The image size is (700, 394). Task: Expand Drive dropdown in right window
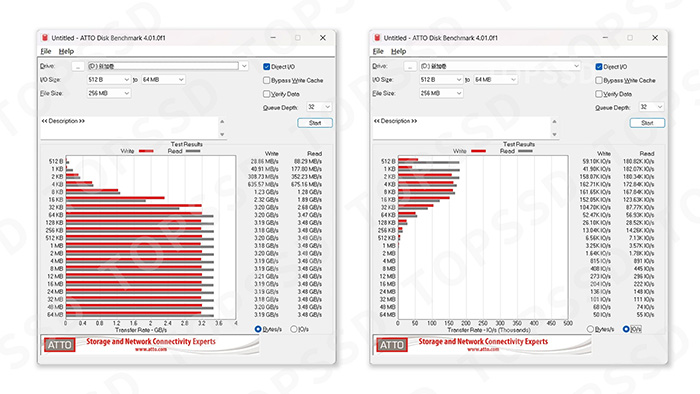click(576, 66)
